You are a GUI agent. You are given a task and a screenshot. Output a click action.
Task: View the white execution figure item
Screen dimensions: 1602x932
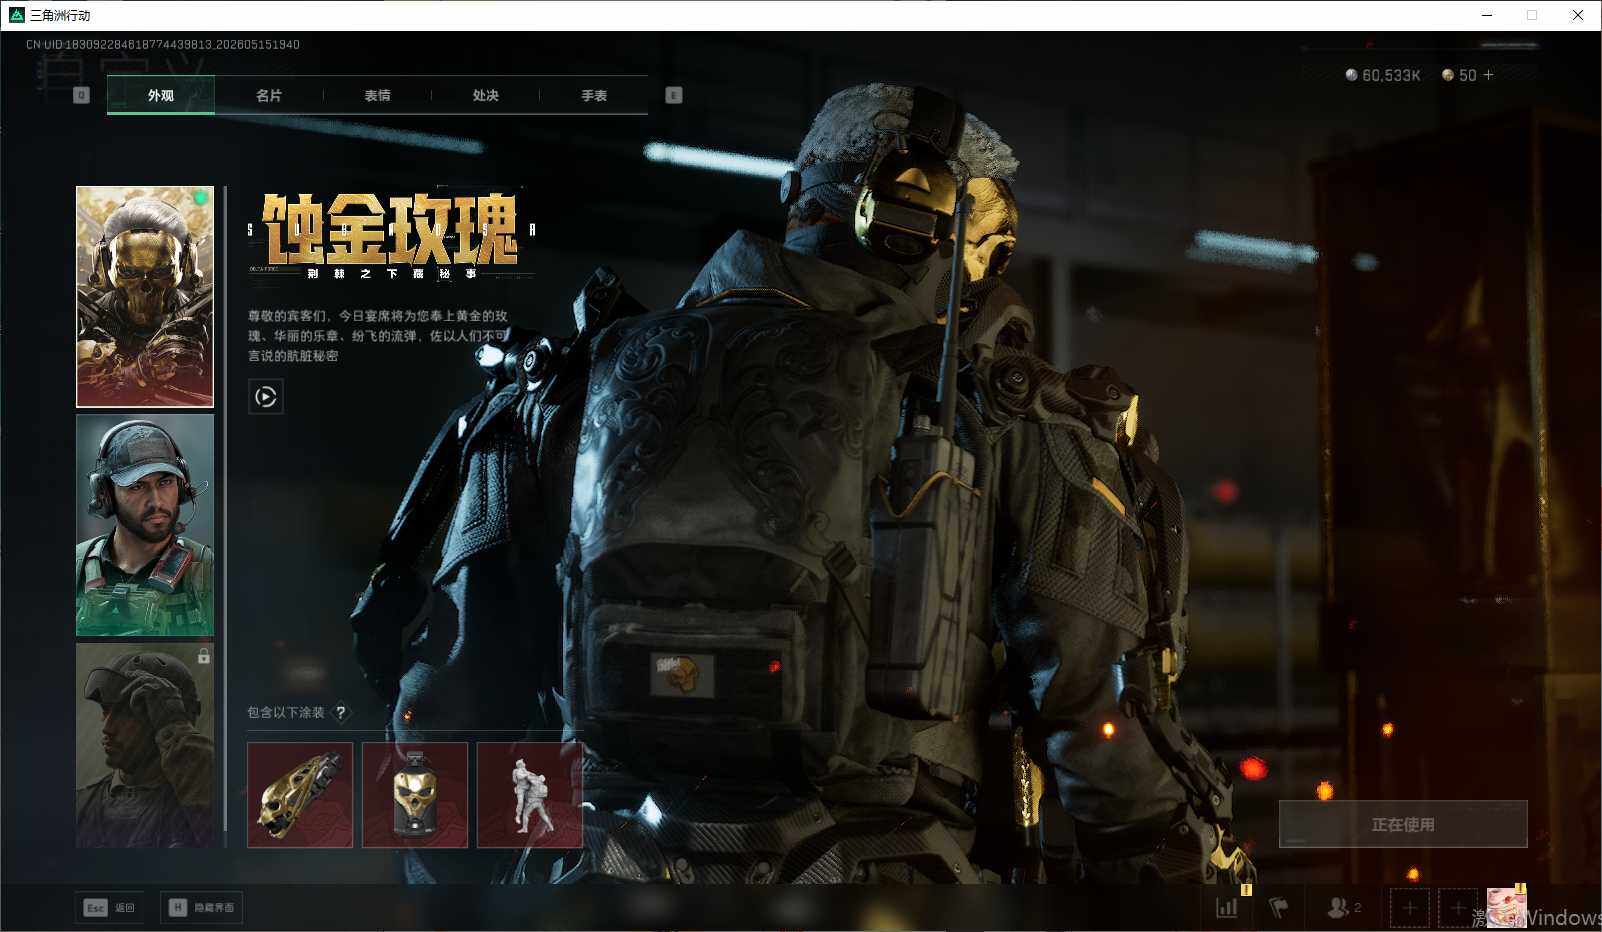(x=530, y=795)
